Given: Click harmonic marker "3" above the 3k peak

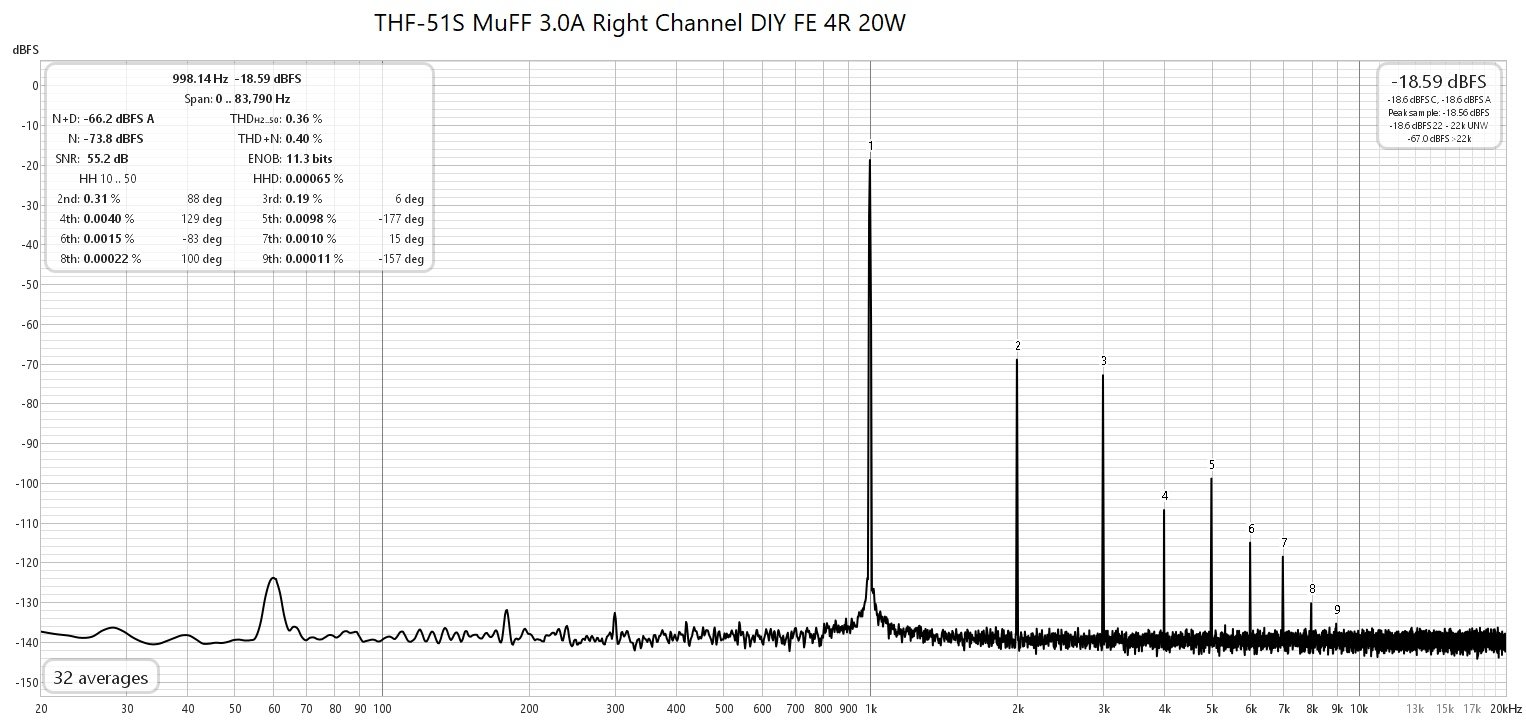Looking at the screenshot, I should [1103, 361].
